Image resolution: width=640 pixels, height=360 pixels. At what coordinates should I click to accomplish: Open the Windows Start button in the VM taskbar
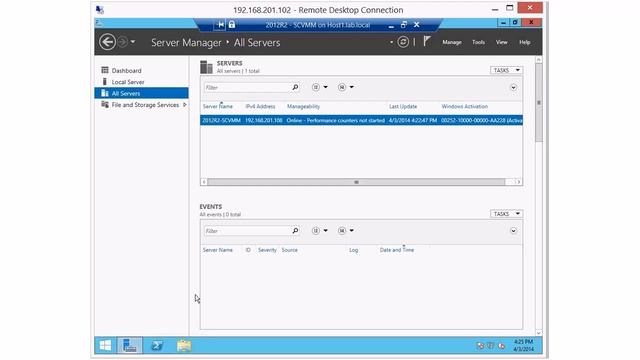[x=105, y=346]
